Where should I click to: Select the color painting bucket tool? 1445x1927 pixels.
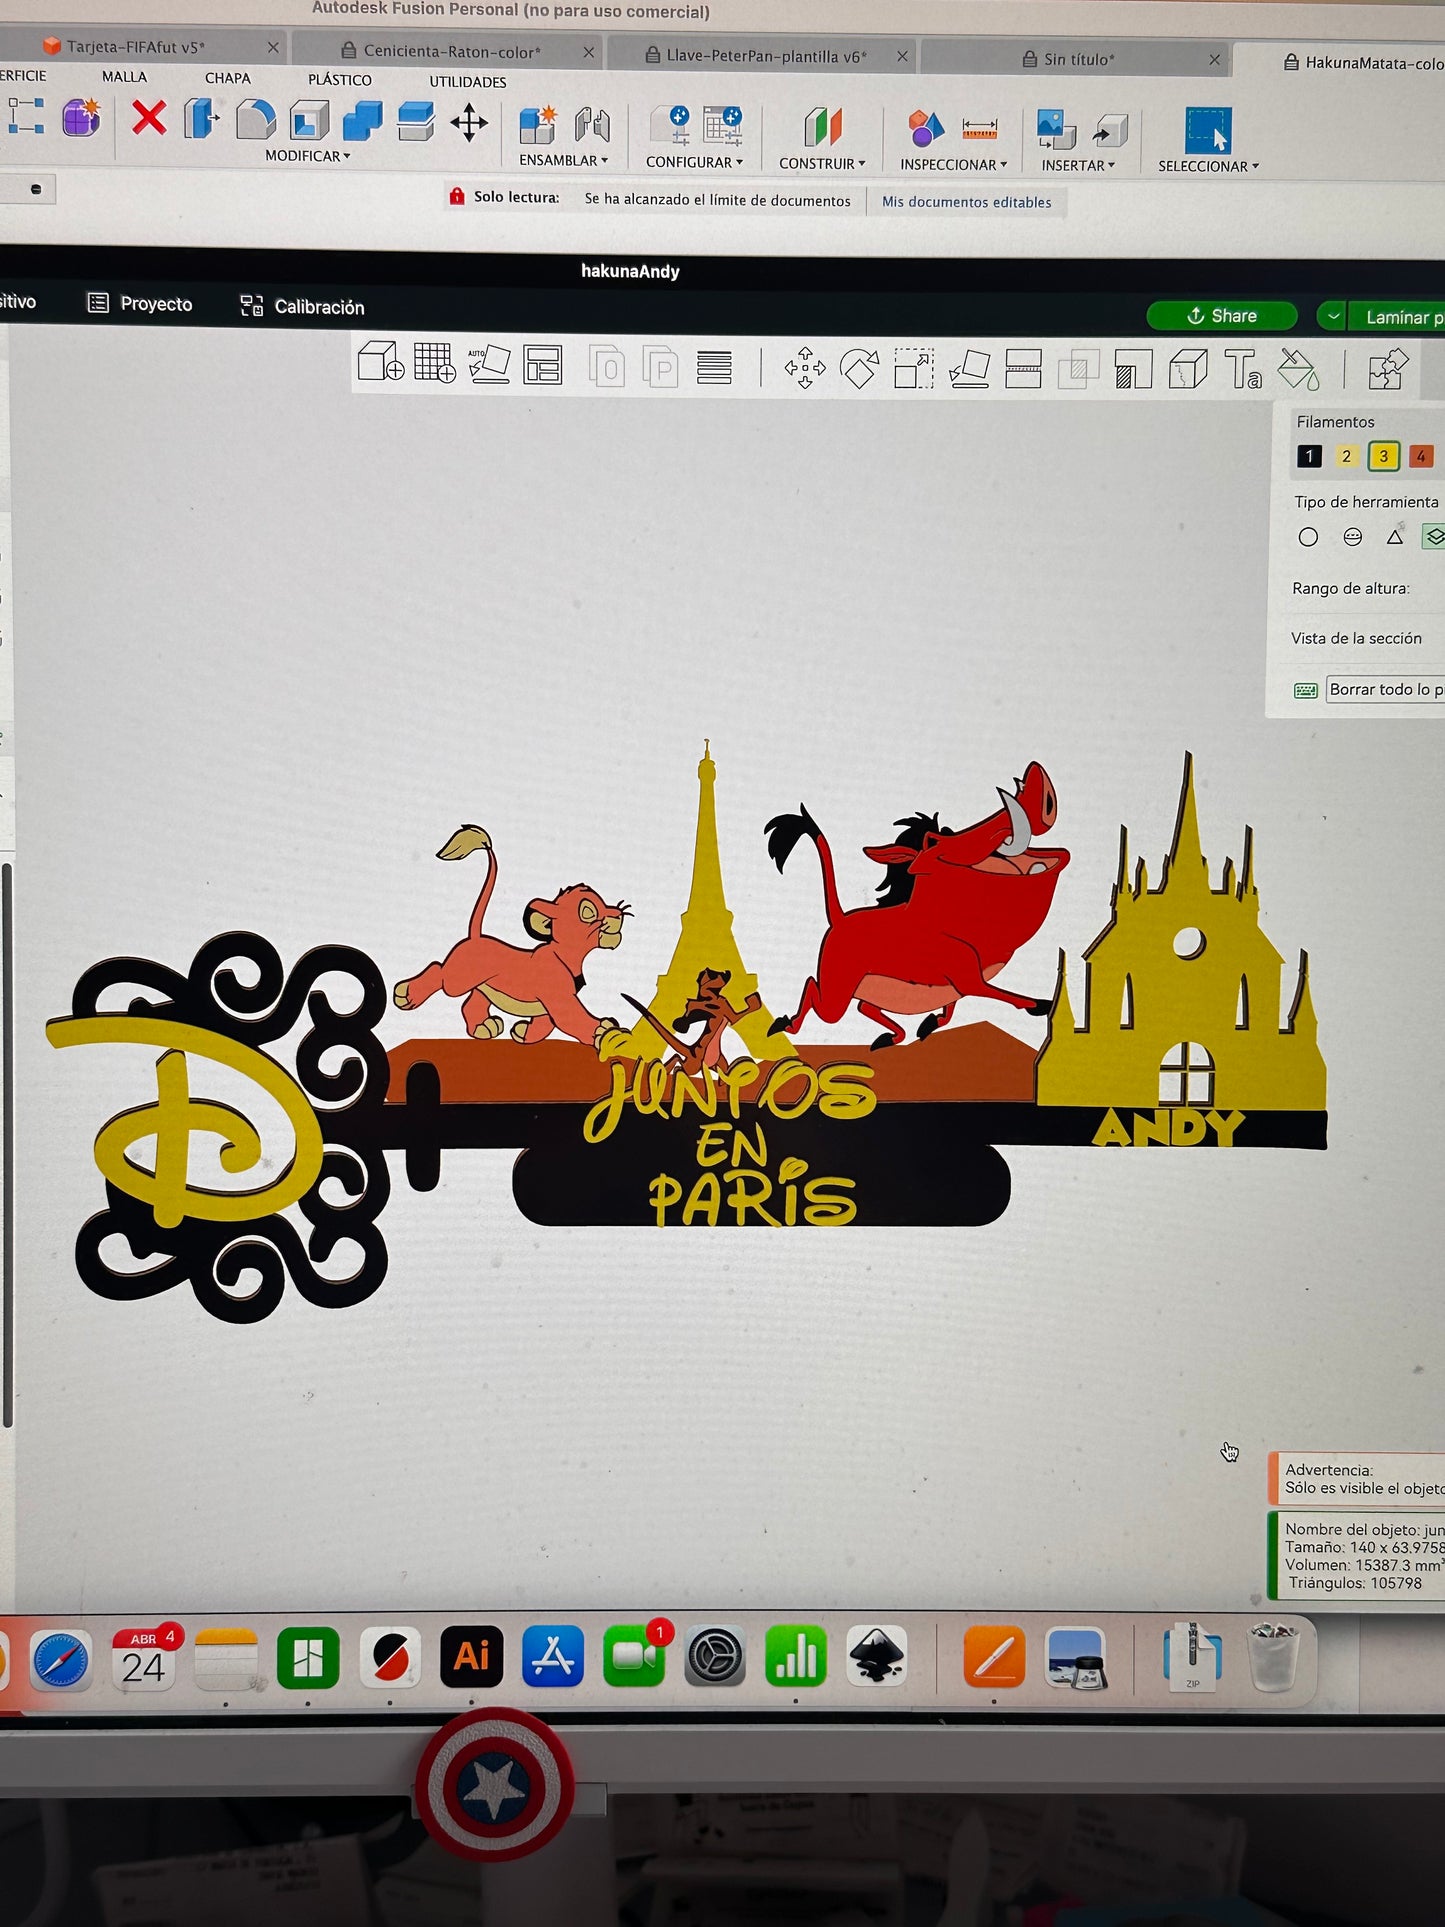coord(1298,370)
